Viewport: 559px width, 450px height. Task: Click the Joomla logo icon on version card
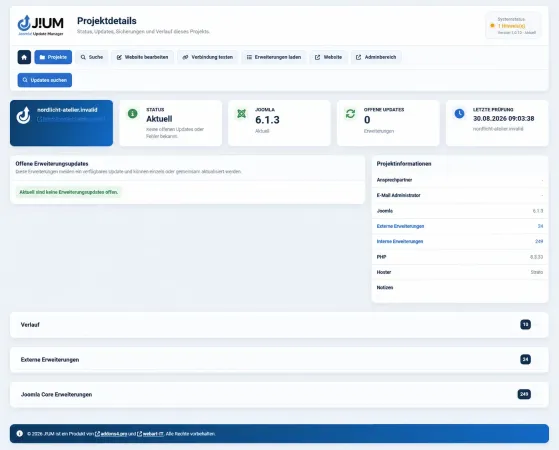pyautogui.click(x=242, y=113)
